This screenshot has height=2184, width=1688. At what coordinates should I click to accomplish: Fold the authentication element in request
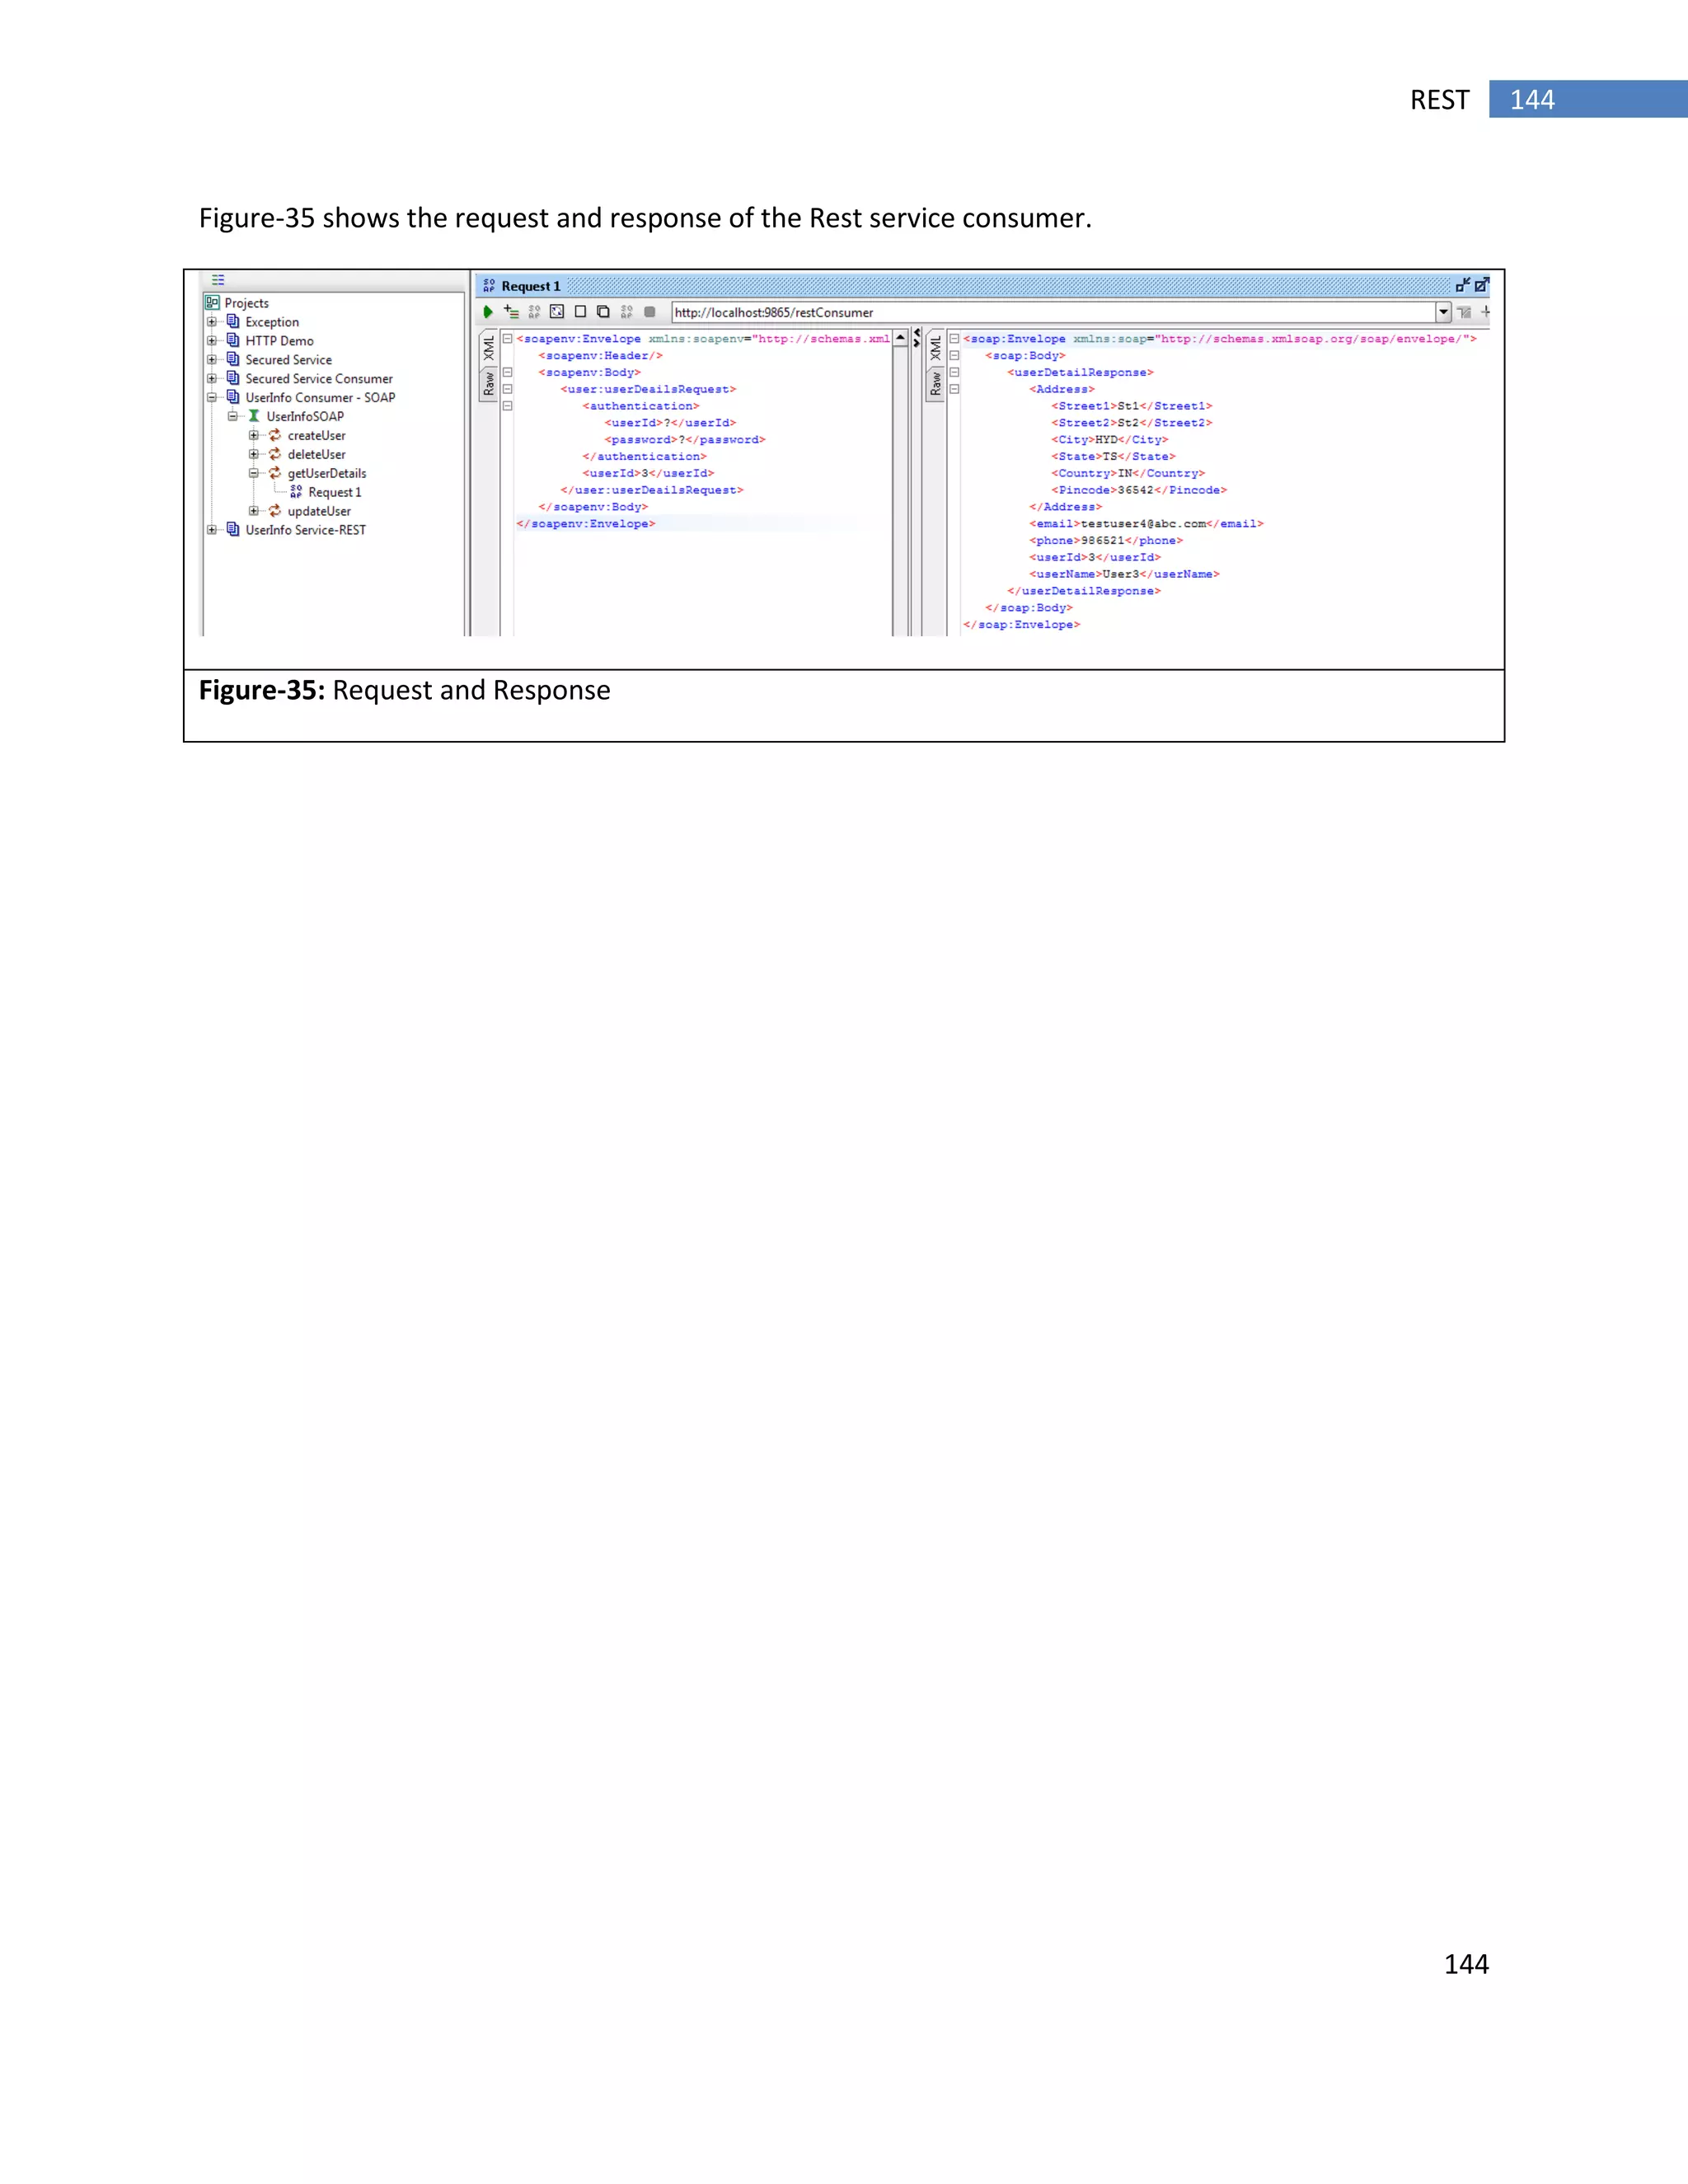tap(507, 406)
